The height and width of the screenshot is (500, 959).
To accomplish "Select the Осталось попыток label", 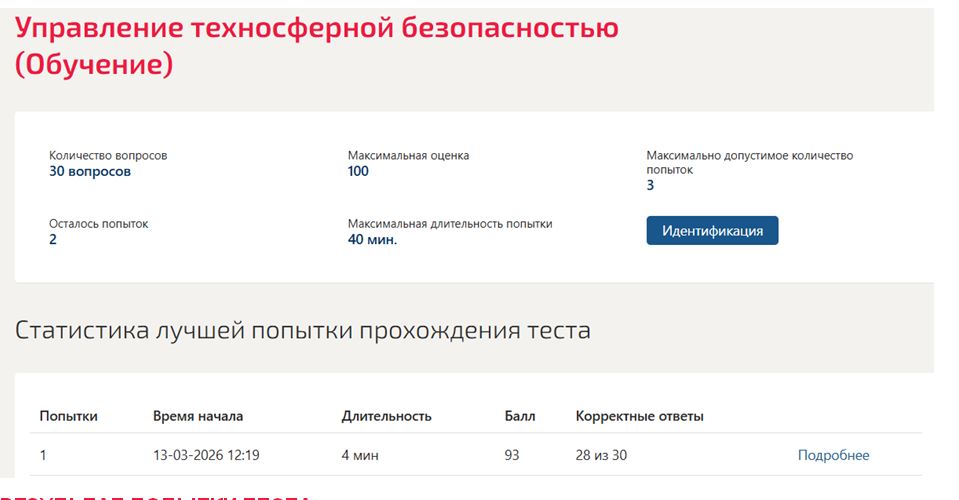I will pos(98,224).
